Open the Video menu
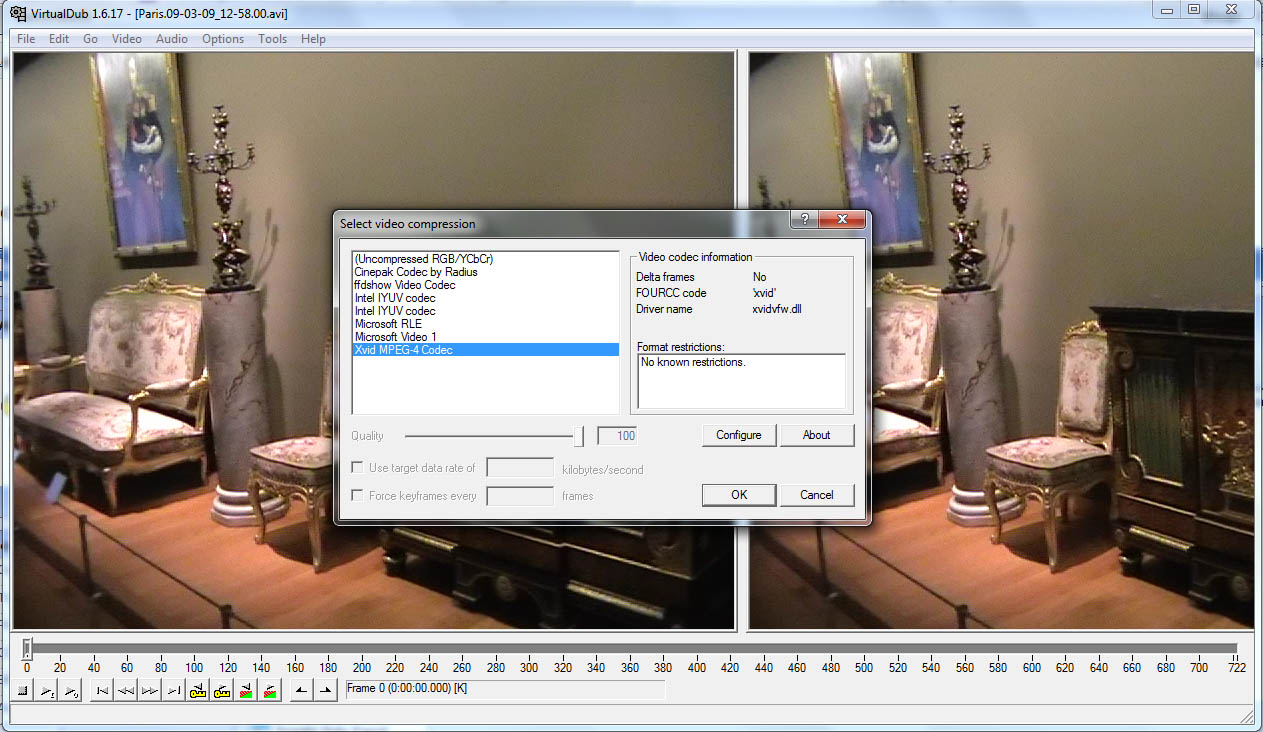1263x732 pixels. point(126,39)
